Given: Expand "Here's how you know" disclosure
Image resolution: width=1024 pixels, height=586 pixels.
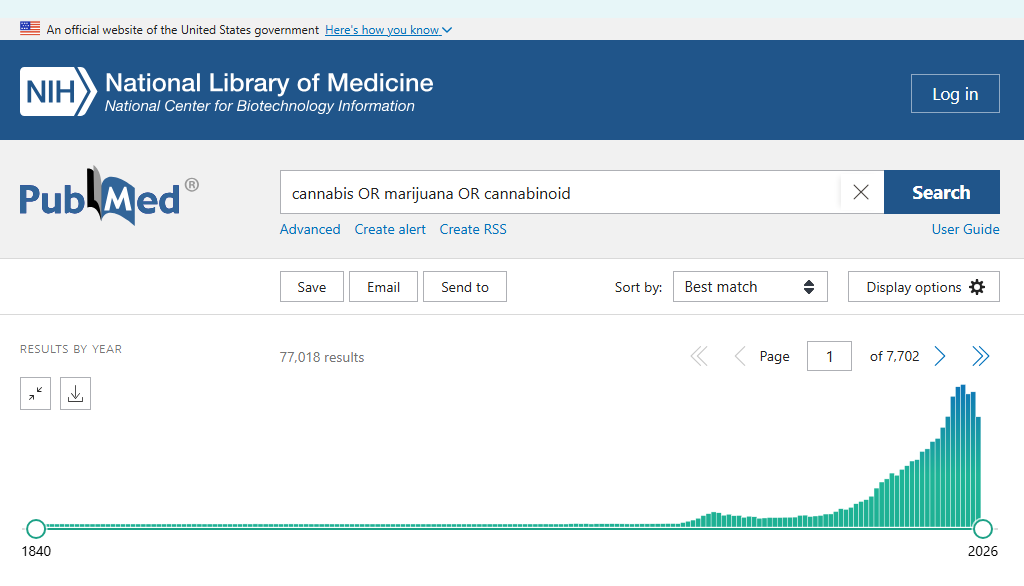Looking at the screenshot, I should click(388, 30).
